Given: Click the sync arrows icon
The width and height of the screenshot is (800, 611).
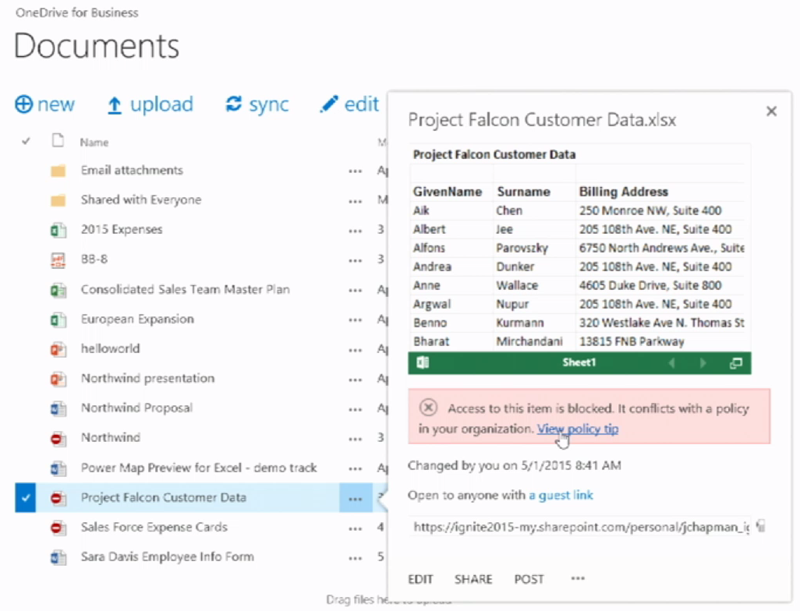Looking at the screenshot, I should pos(234,105).
